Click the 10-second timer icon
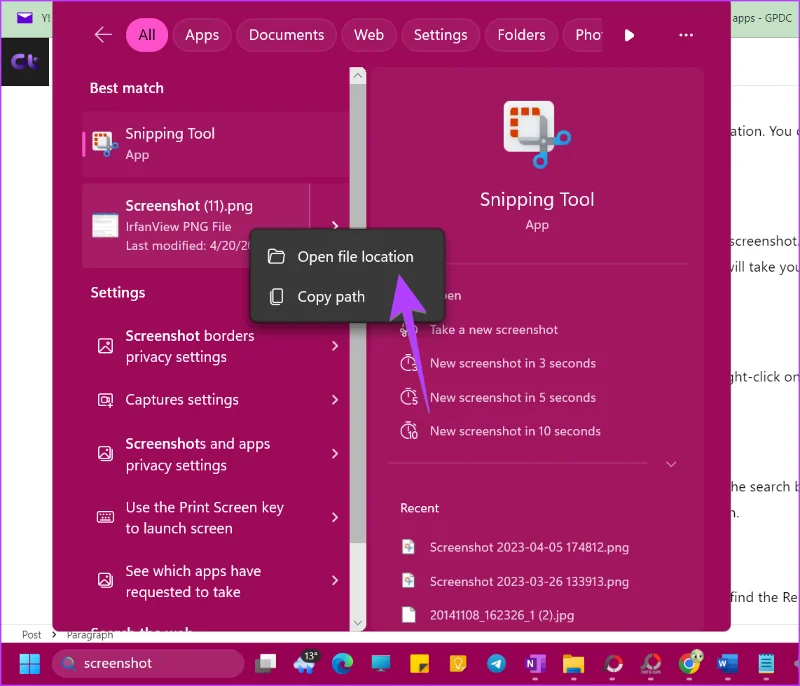 [409, 431]
